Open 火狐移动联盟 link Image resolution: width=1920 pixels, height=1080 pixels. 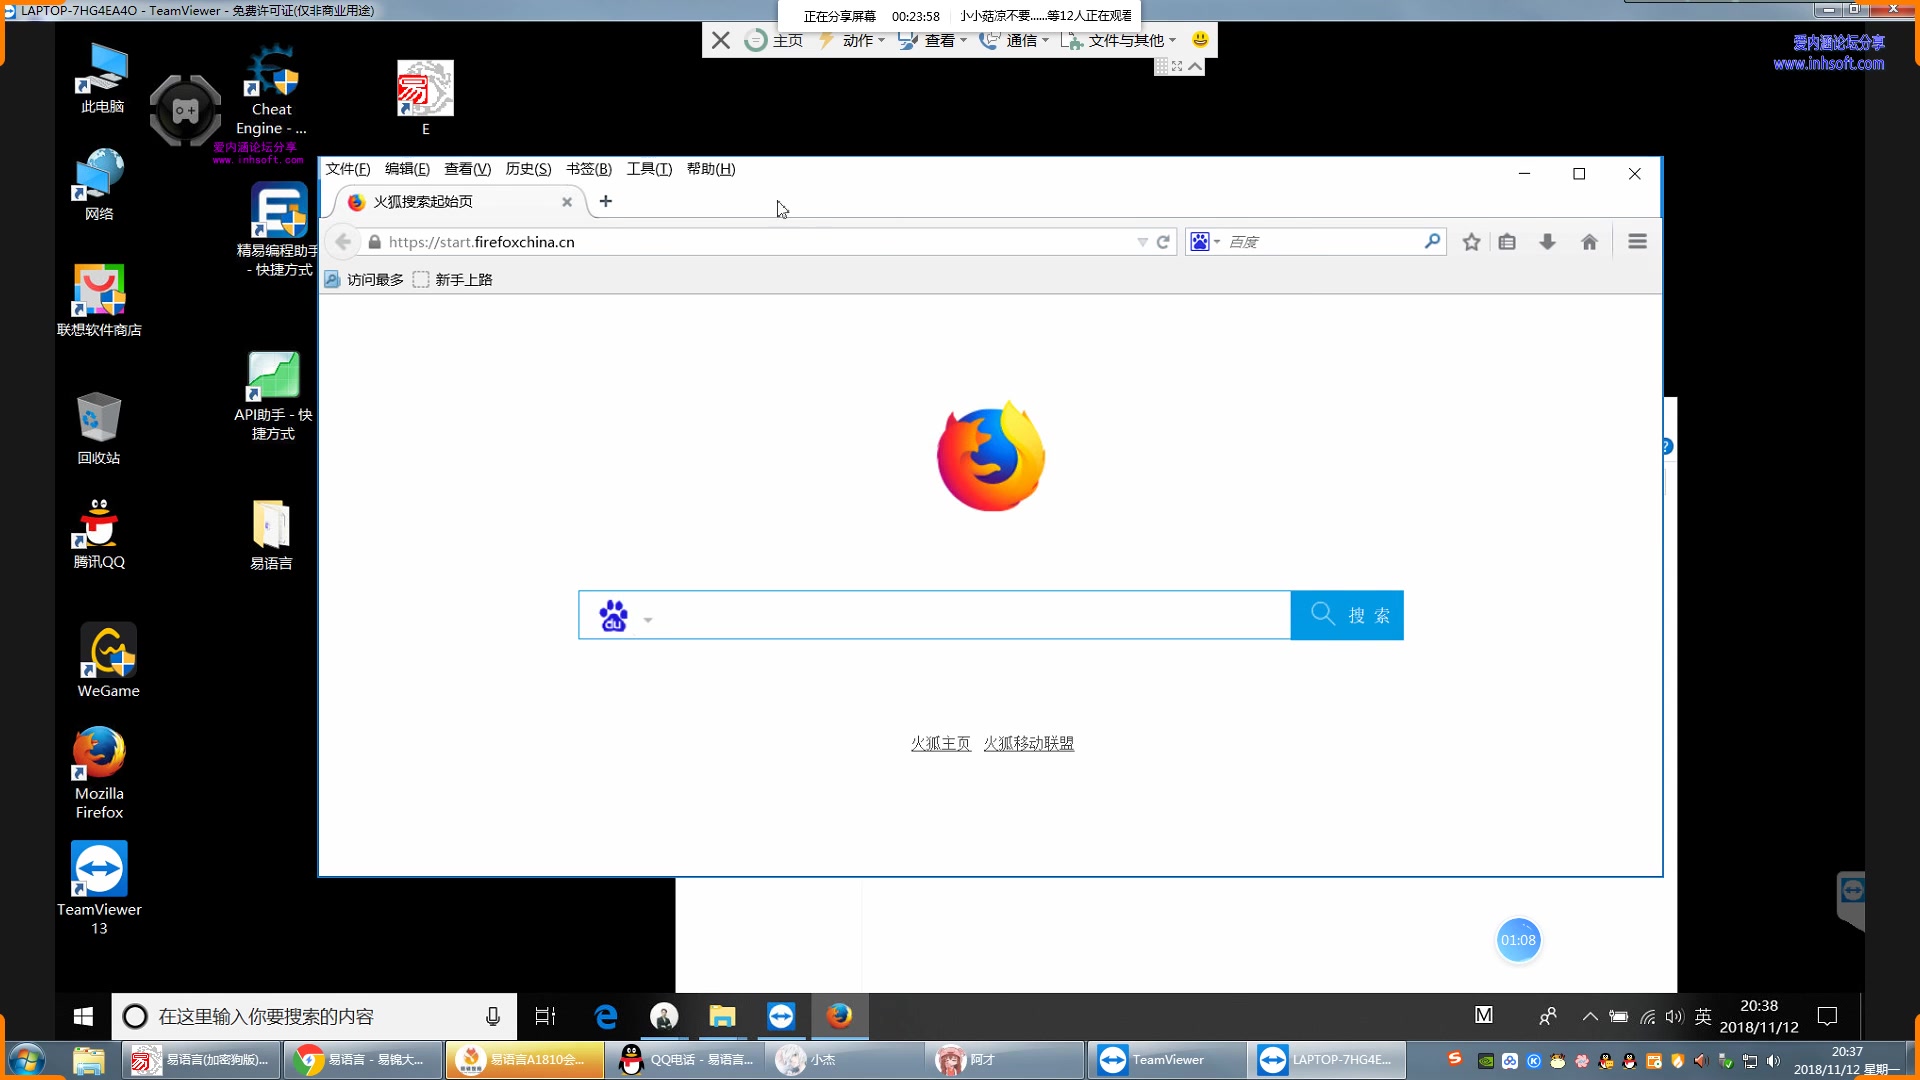pyautogui.click(x=1028, y=743)
